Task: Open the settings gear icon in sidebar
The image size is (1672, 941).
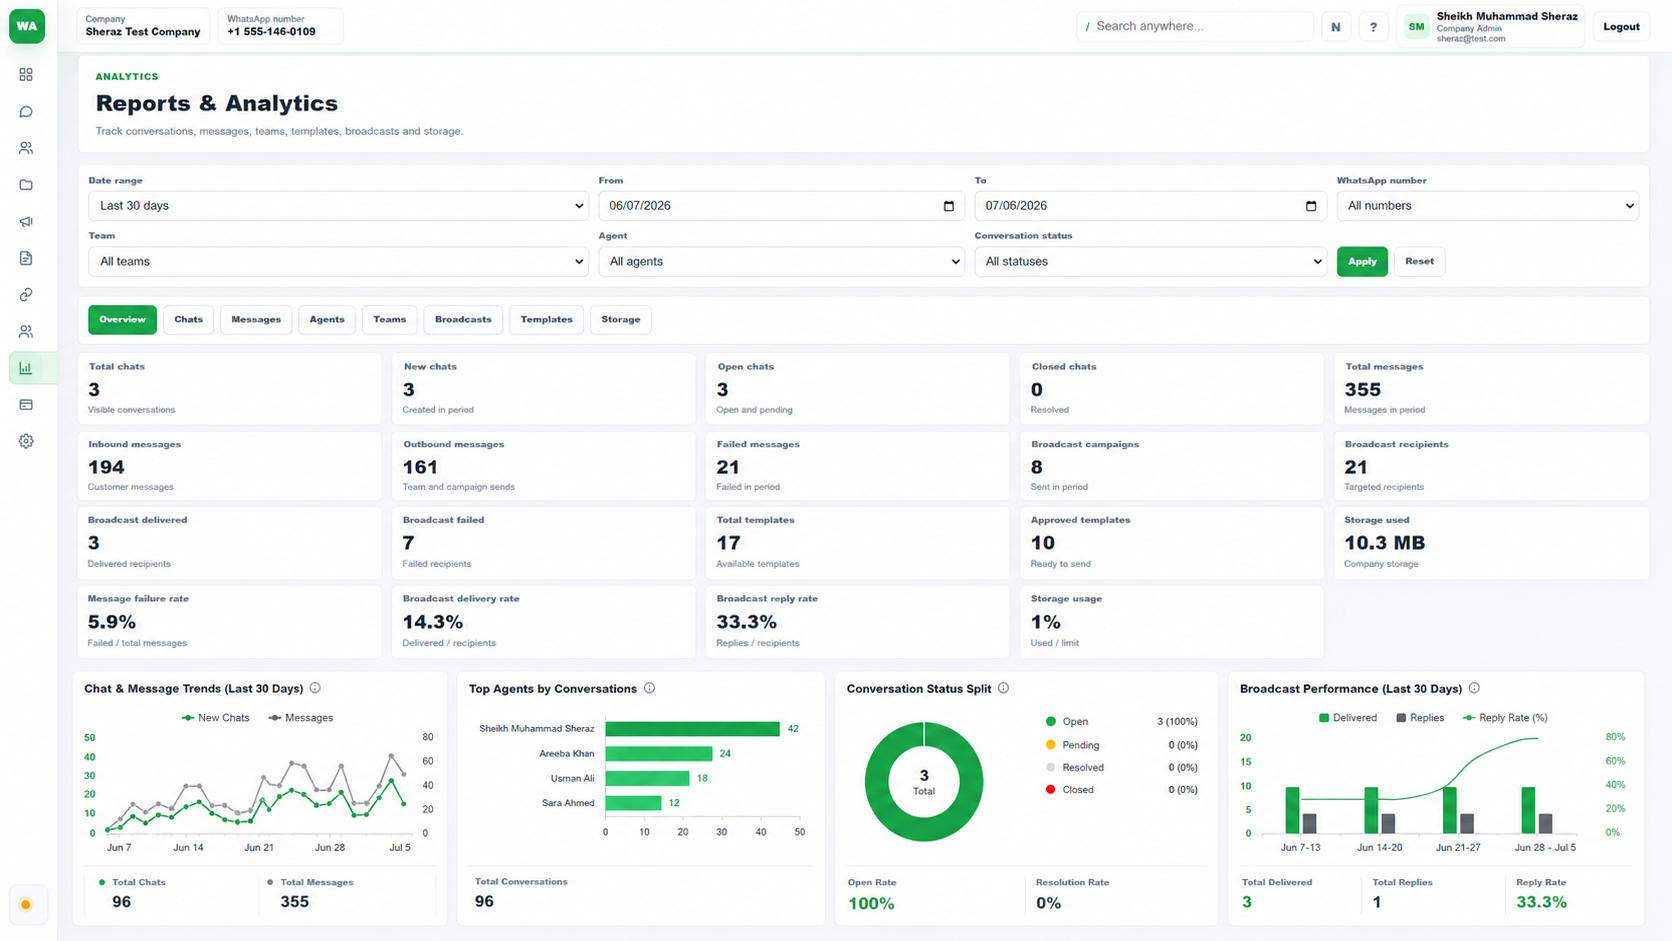Action: point(26,441)
